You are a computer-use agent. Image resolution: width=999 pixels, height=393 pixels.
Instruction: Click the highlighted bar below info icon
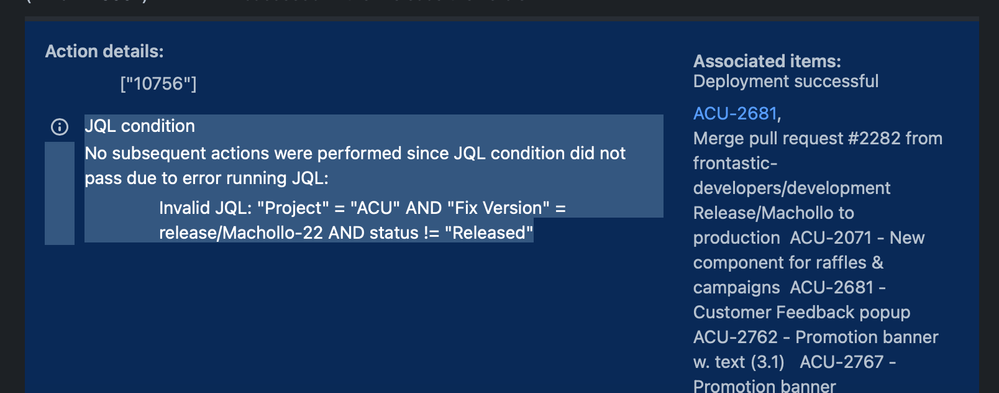[x=59, y=194]
